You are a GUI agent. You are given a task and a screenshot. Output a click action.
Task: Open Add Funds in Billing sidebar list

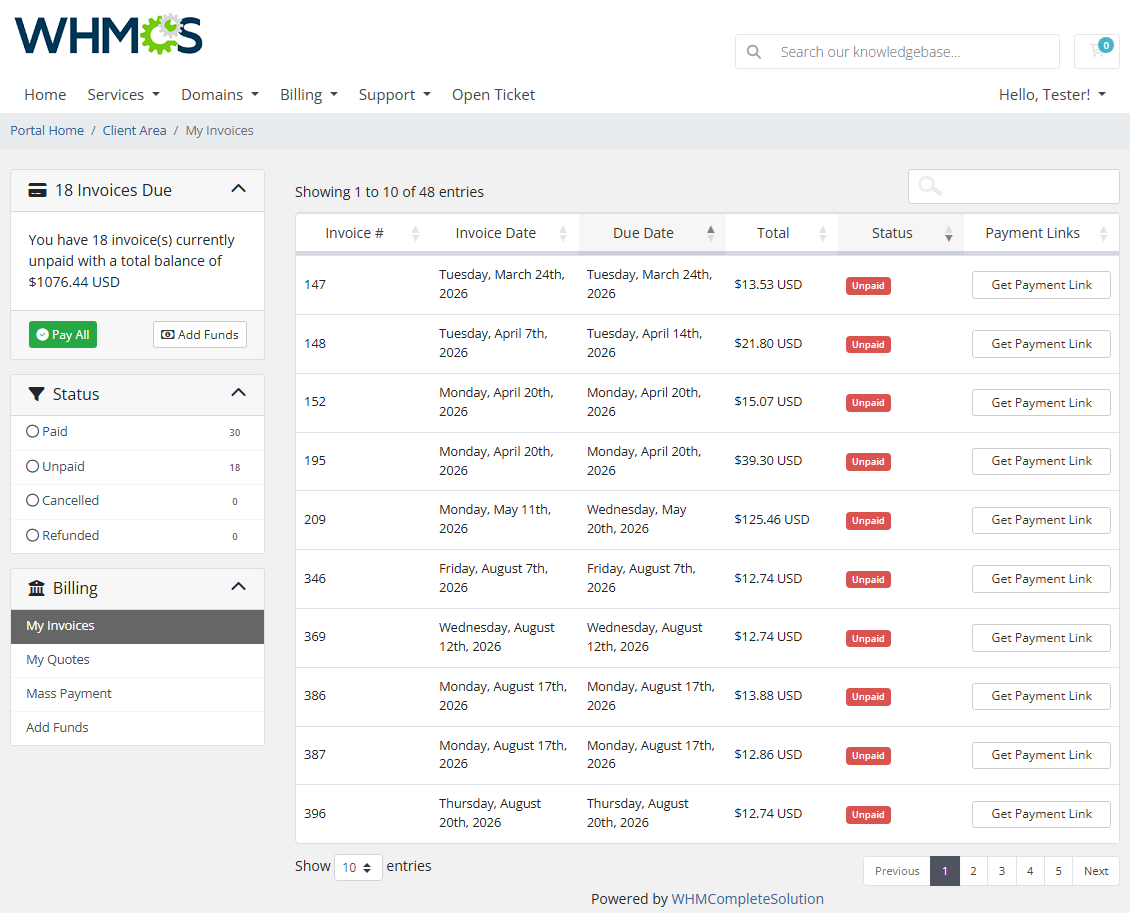[137, 728]
